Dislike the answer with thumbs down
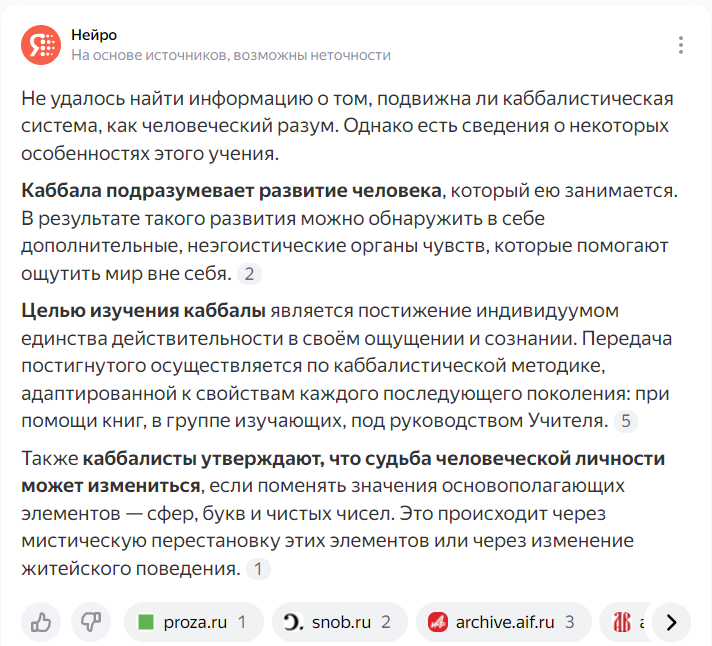This screenshot has width=712, height=646. coord(91,622)
